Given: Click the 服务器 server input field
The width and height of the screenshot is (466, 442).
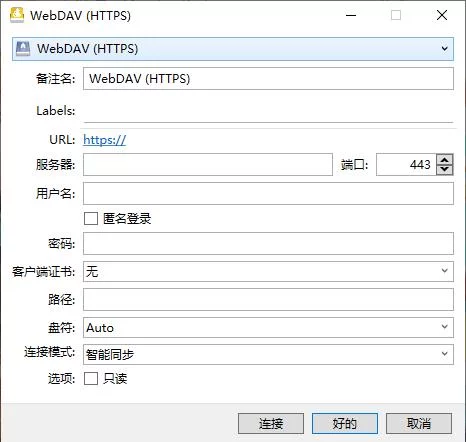Looking at the screenshot, I should coord(208,164).
